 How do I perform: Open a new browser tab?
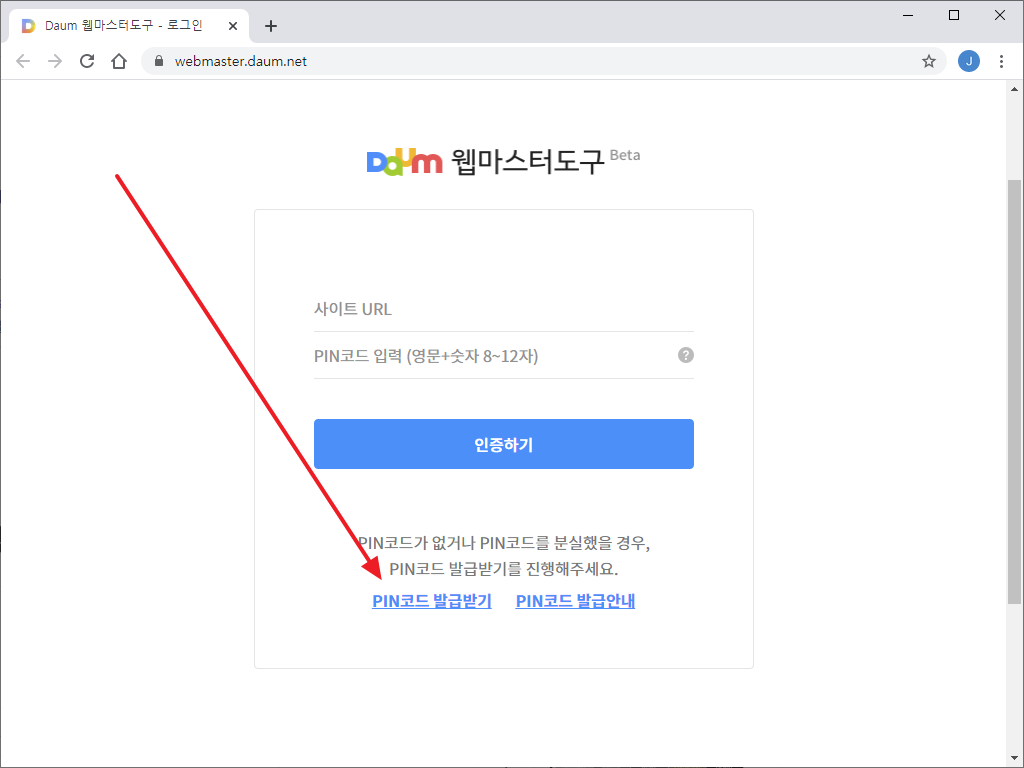click(x=271, y=26)
